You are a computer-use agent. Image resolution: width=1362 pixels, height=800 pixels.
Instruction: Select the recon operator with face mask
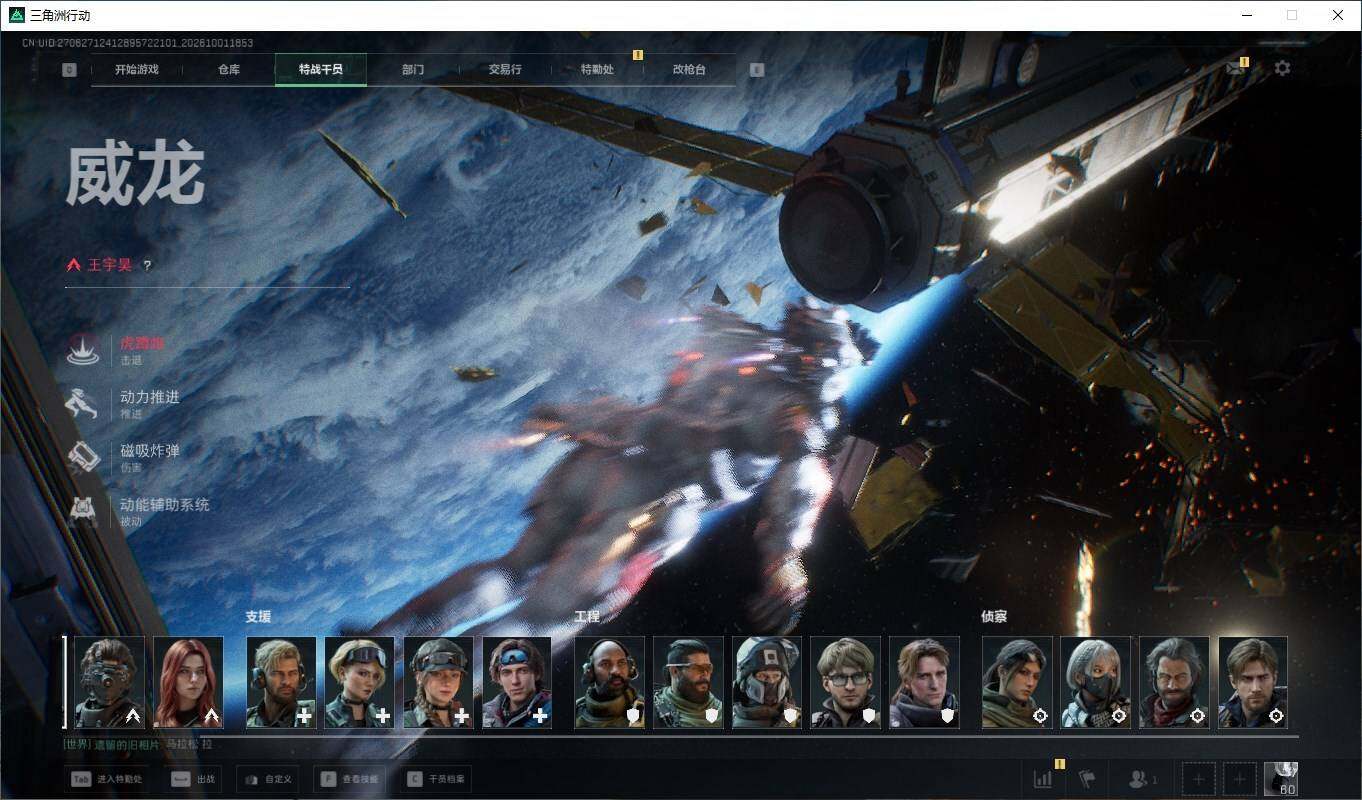click(x=1096, y=682)
